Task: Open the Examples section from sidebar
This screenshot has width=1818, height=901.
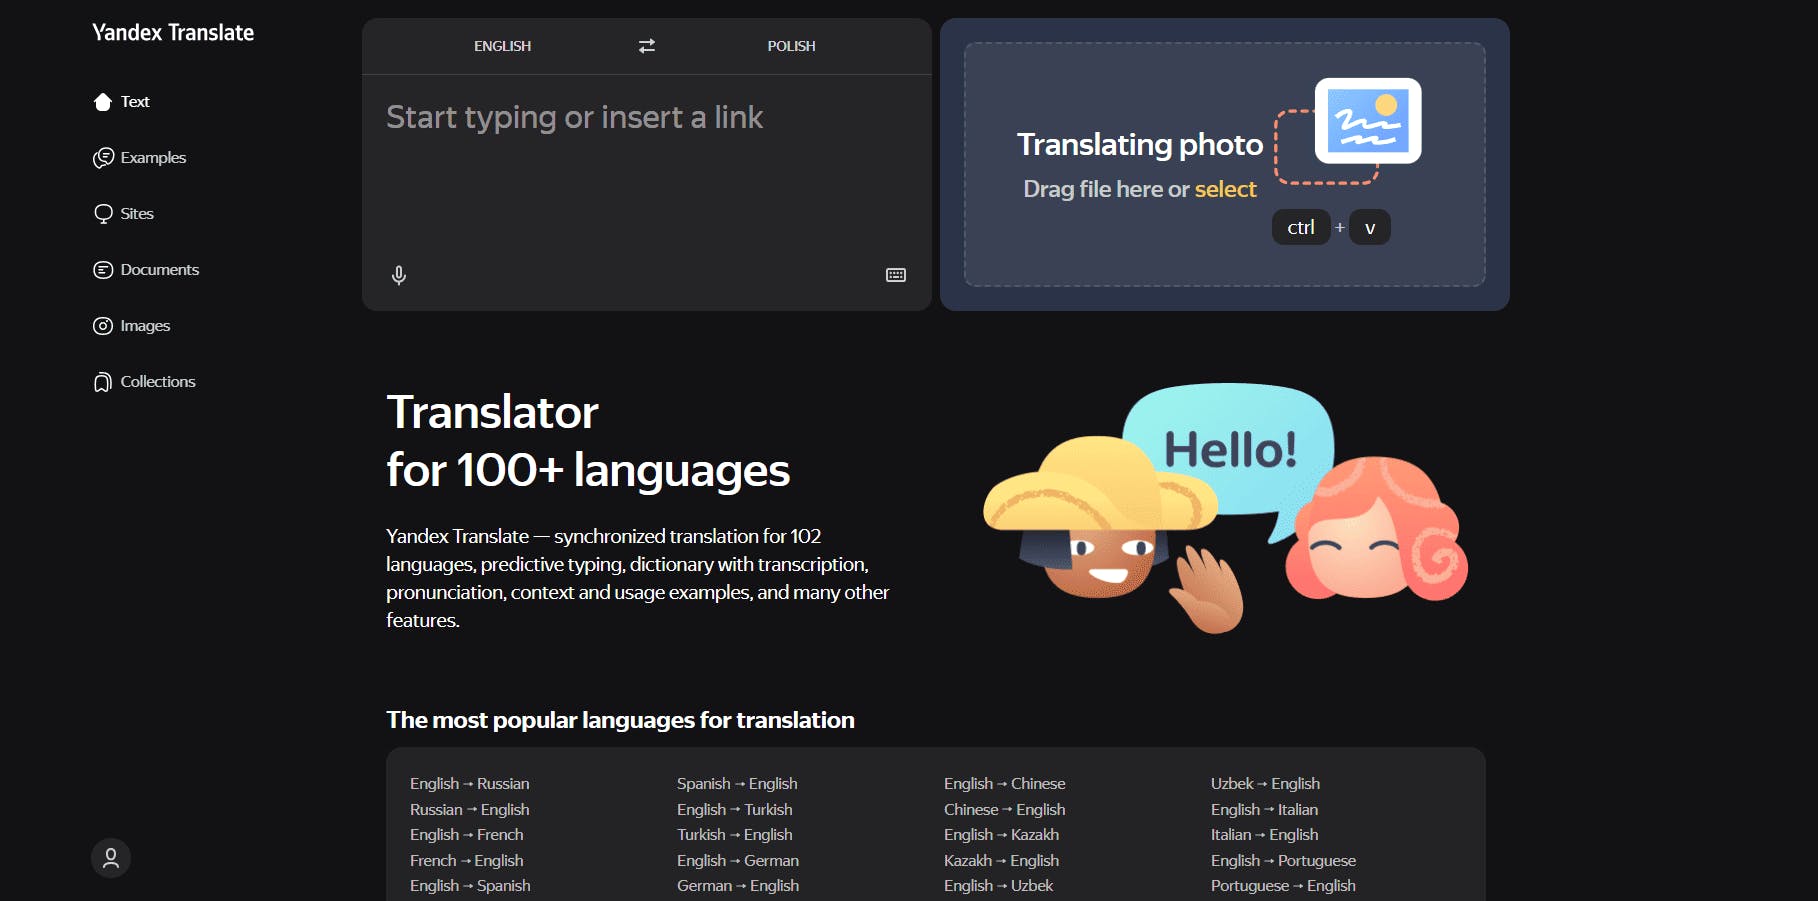Action: tap(152, 157)
